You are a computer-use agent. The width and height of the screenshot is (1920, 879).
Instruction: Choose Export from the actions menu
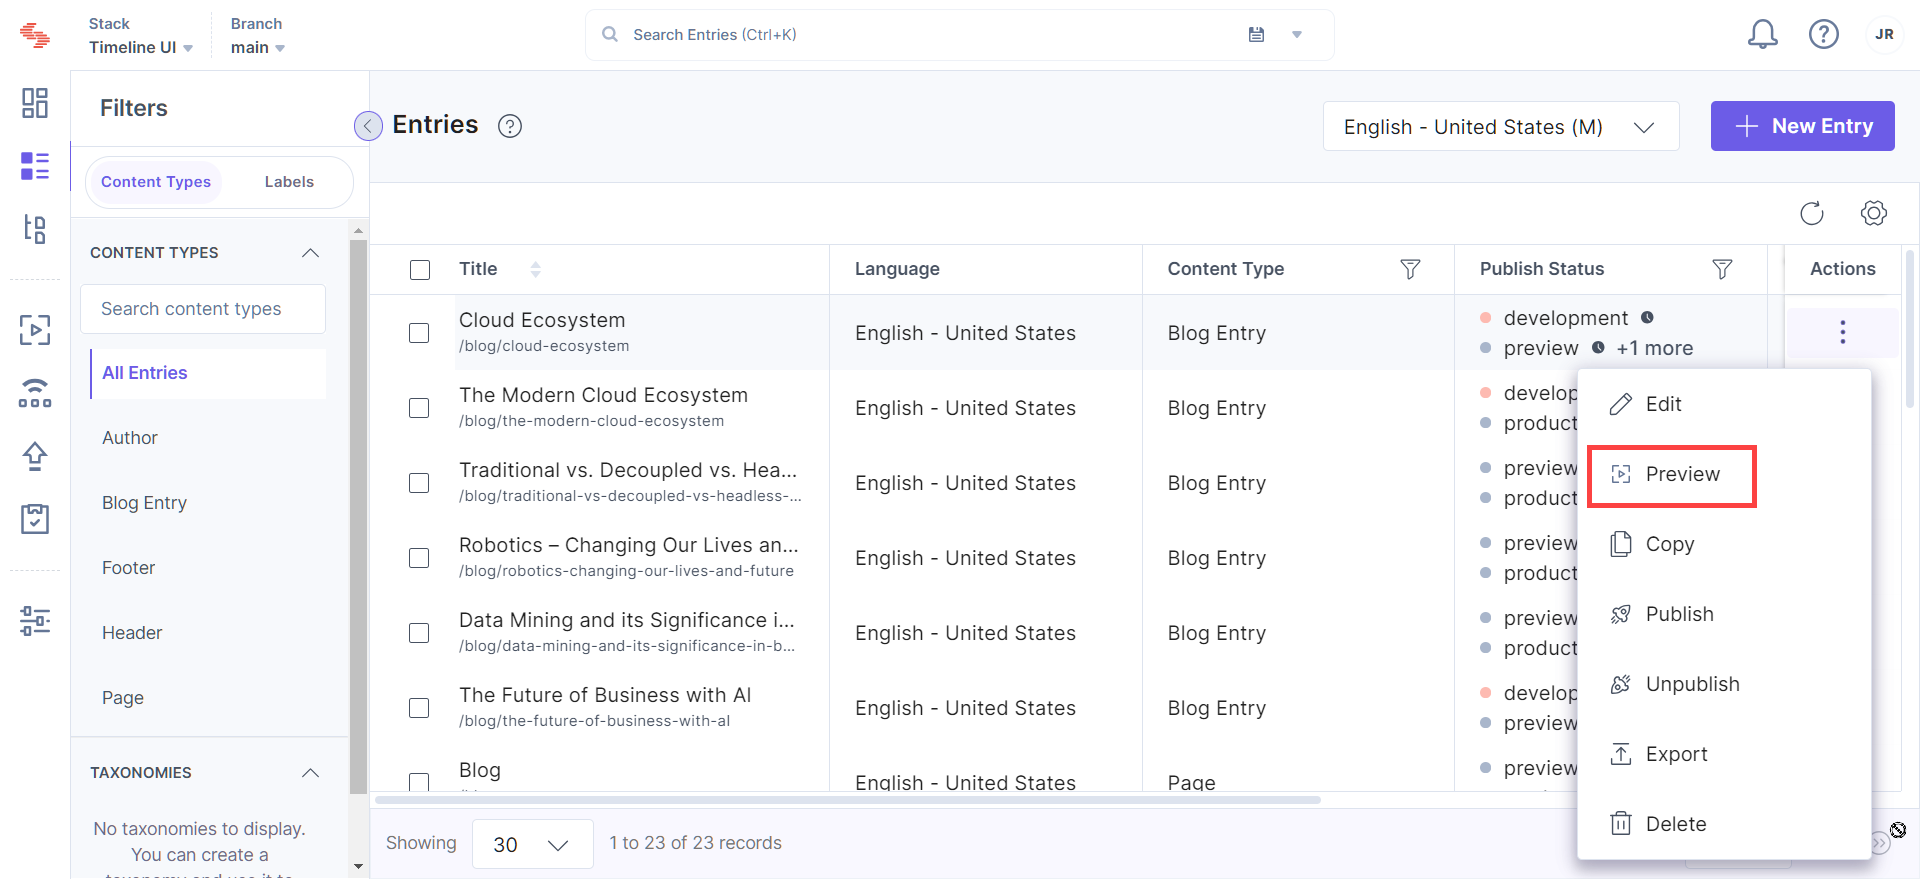click(x=1724, y=754)
